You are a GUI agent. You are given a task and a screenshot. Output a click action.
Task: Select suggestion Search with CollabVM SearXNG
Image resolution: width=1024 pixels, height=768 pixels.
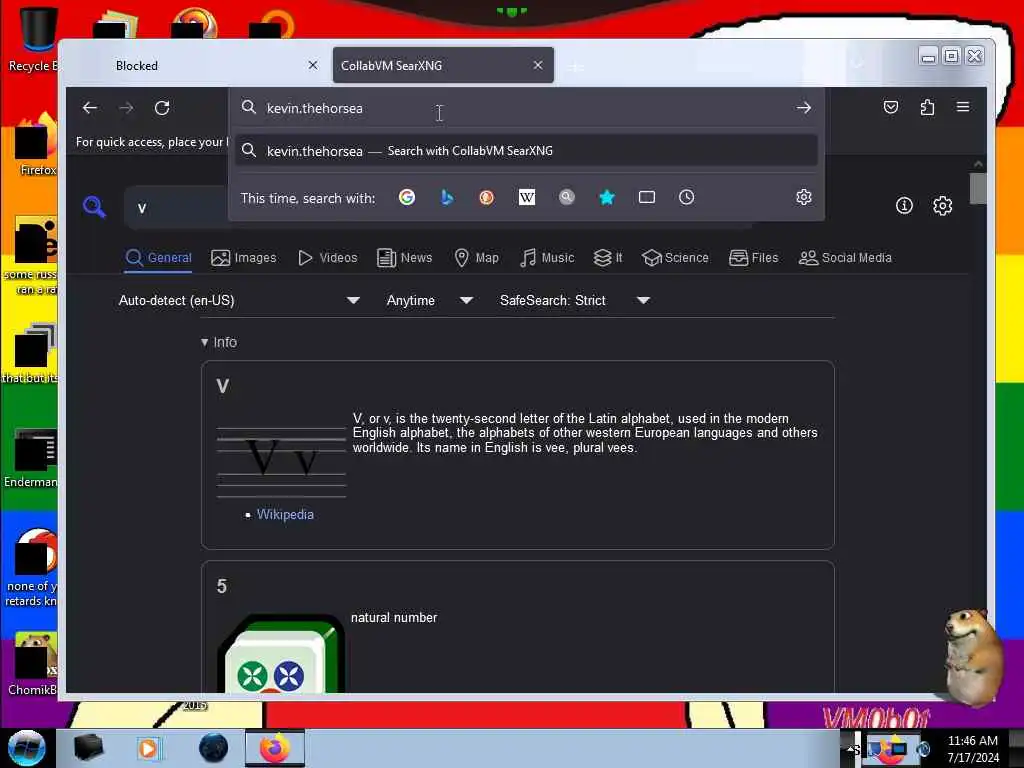point(526,151)
